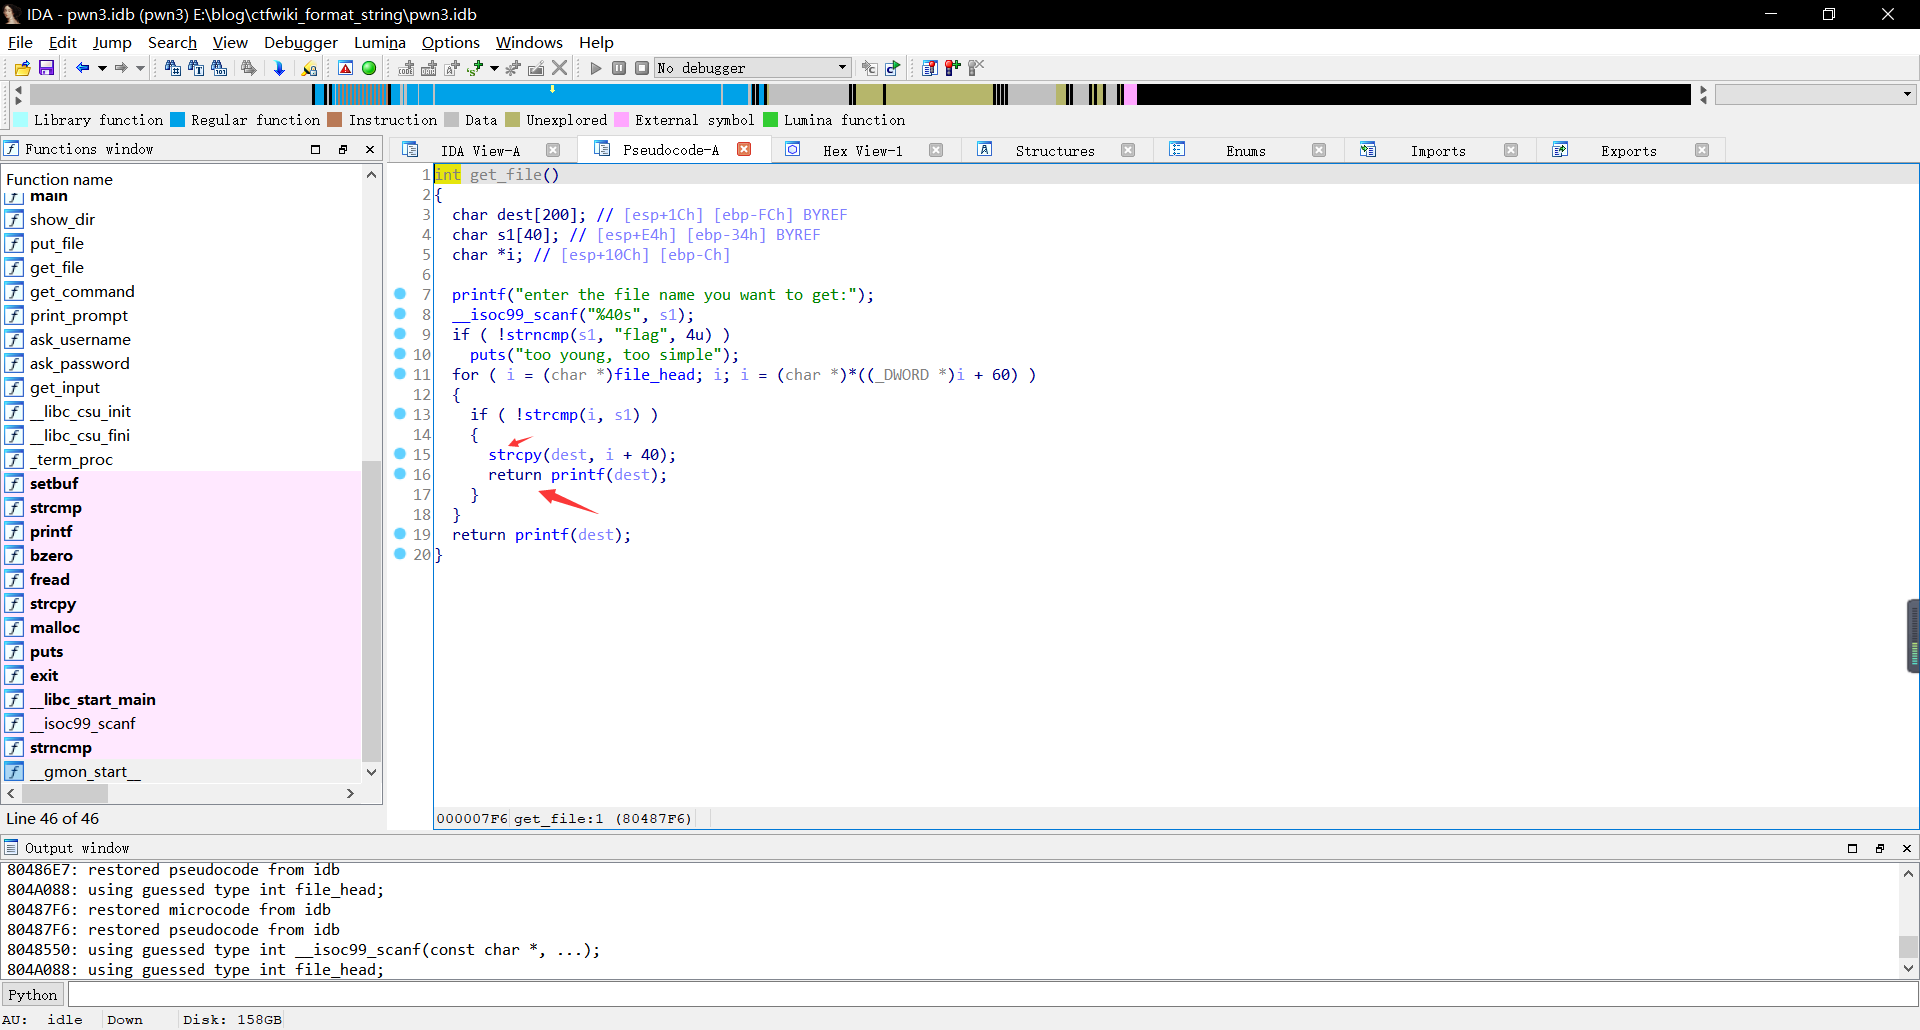Toggle breakpoint dot on line 9

click(400, 334)
